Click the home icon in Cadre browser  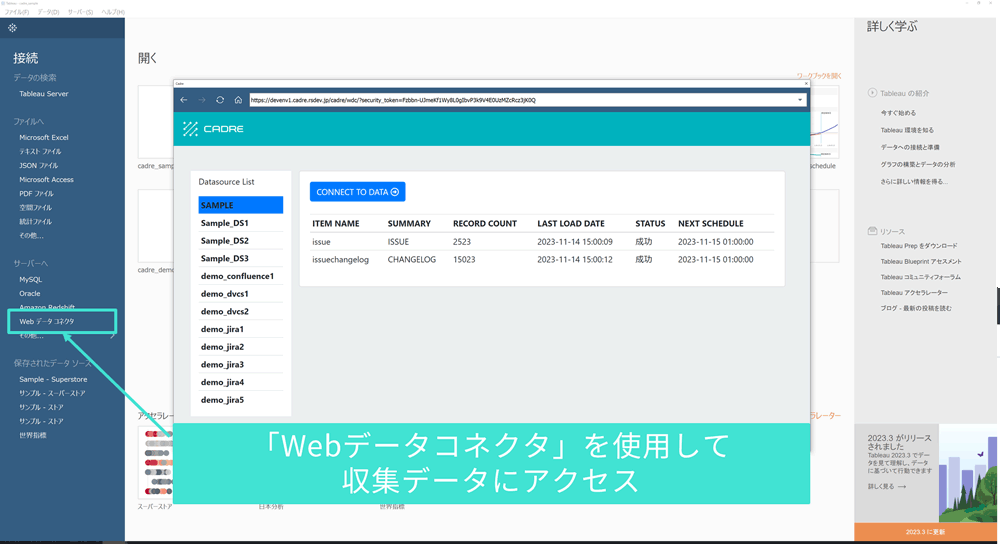click(x=238, y=100)
